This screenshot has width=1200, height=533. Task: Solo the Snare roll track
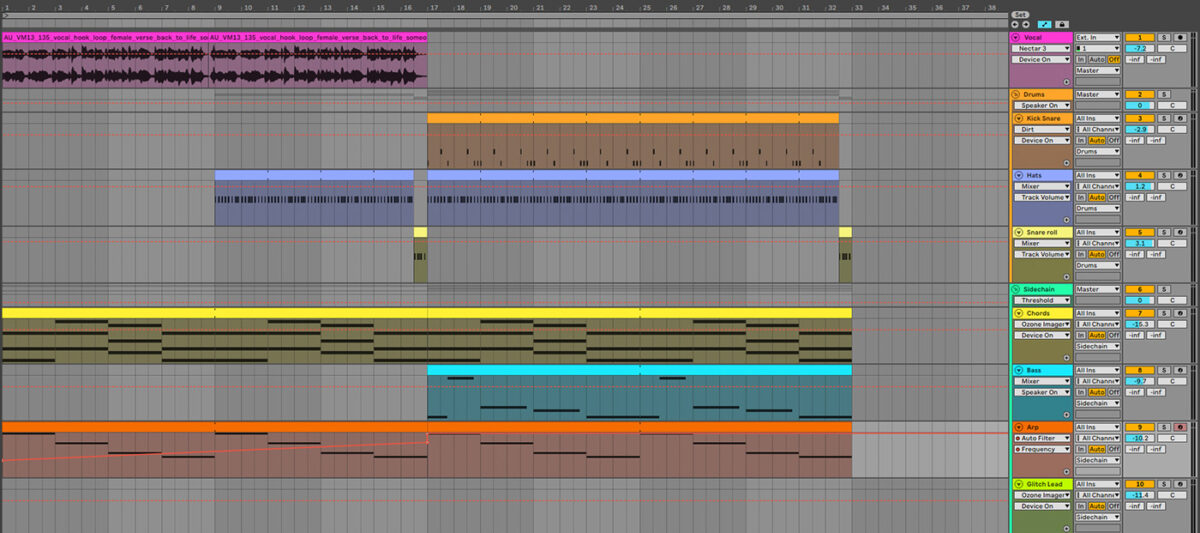[1164, 232]
